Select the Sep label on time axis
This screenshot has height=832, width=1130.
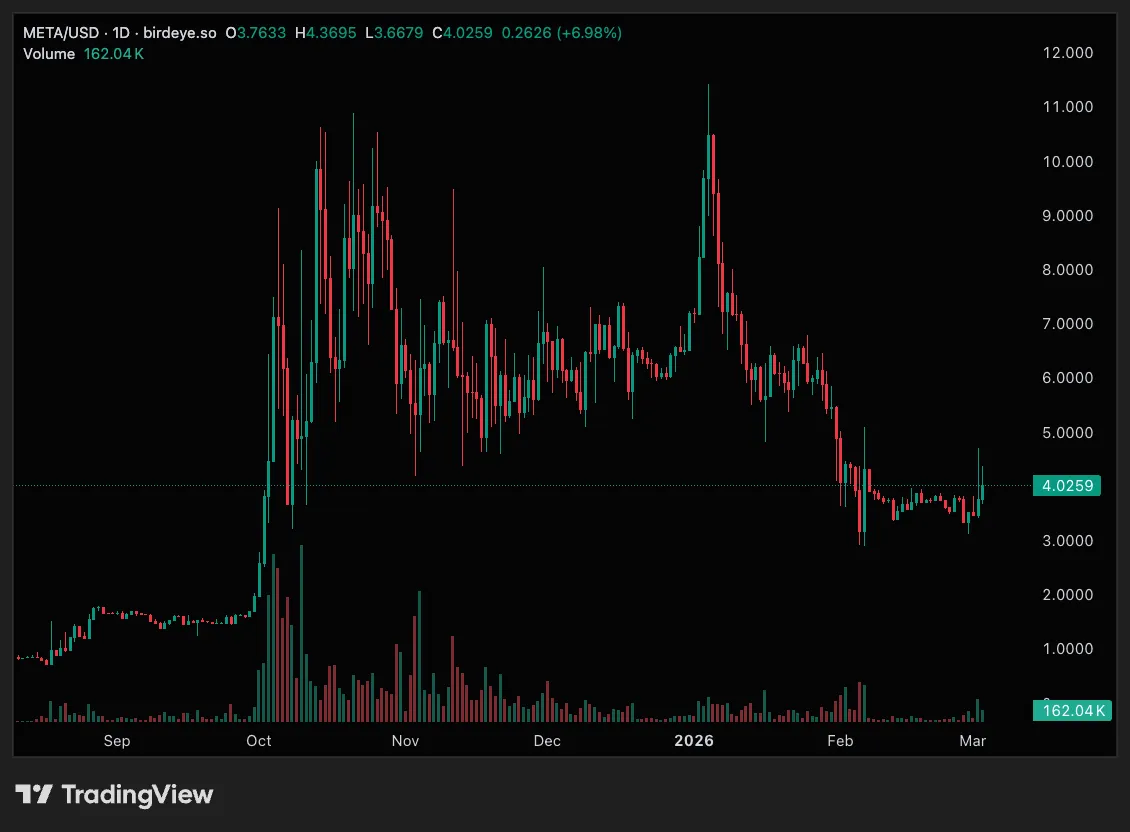click(x=117, y=741)
